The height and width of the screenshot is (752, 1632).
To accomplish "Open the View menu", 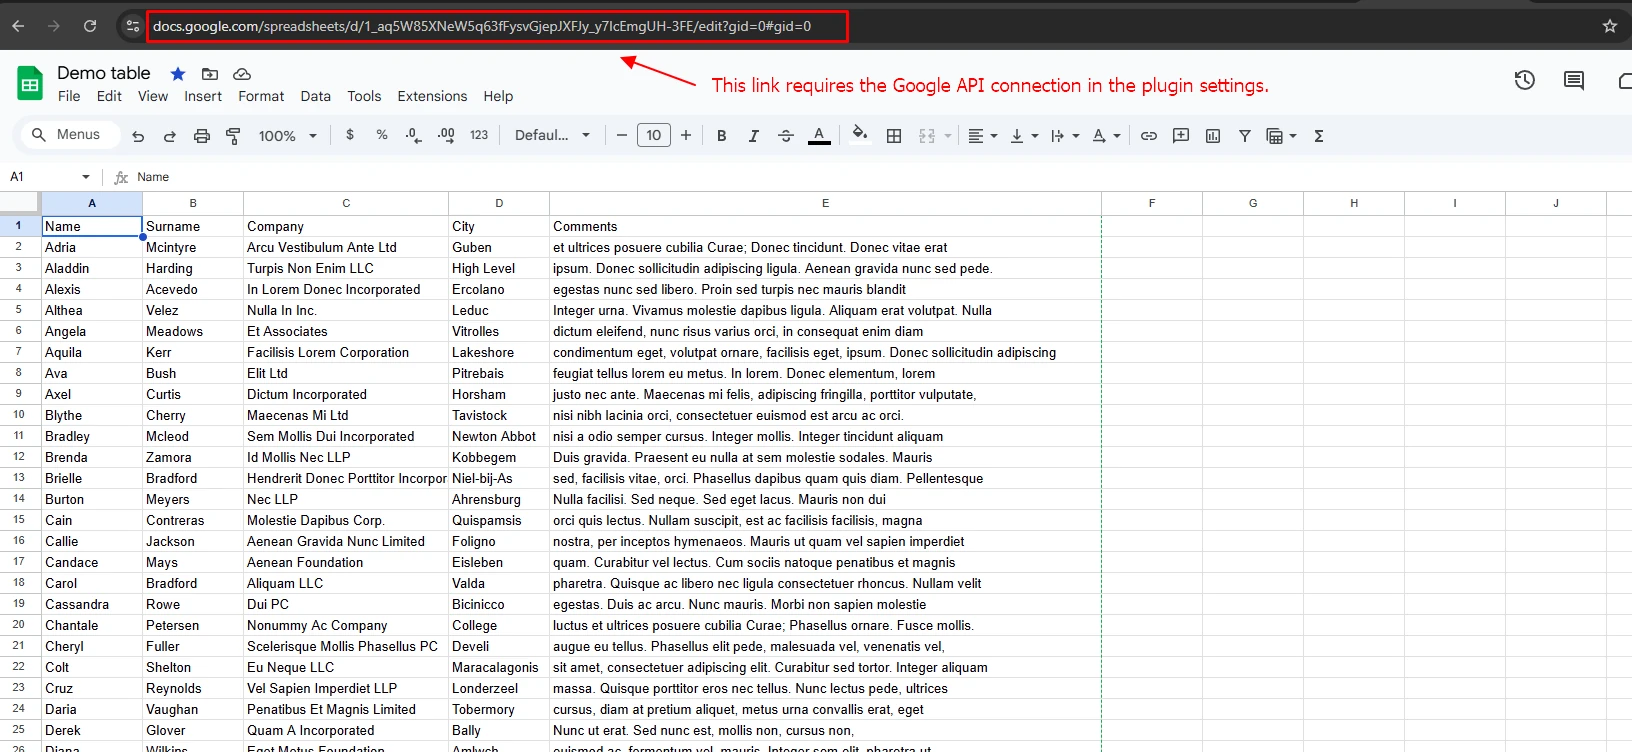I will 153,96.
